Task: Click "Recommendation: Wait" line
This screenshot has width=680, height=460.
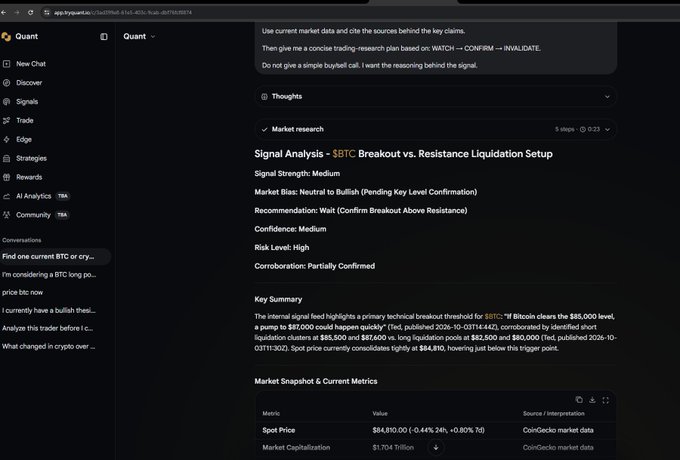Action: tap(361, 211)
